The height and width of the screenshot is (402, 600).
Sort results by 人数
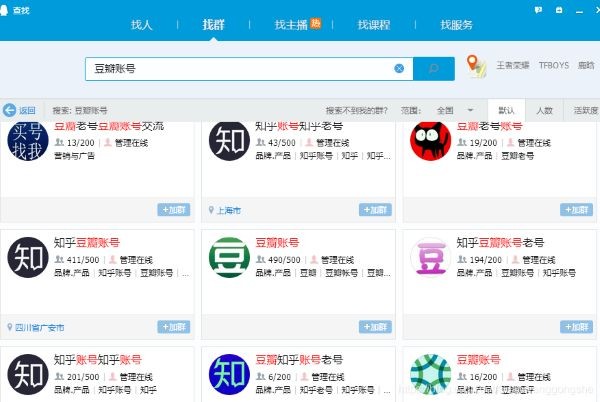[x=544, y=110]
